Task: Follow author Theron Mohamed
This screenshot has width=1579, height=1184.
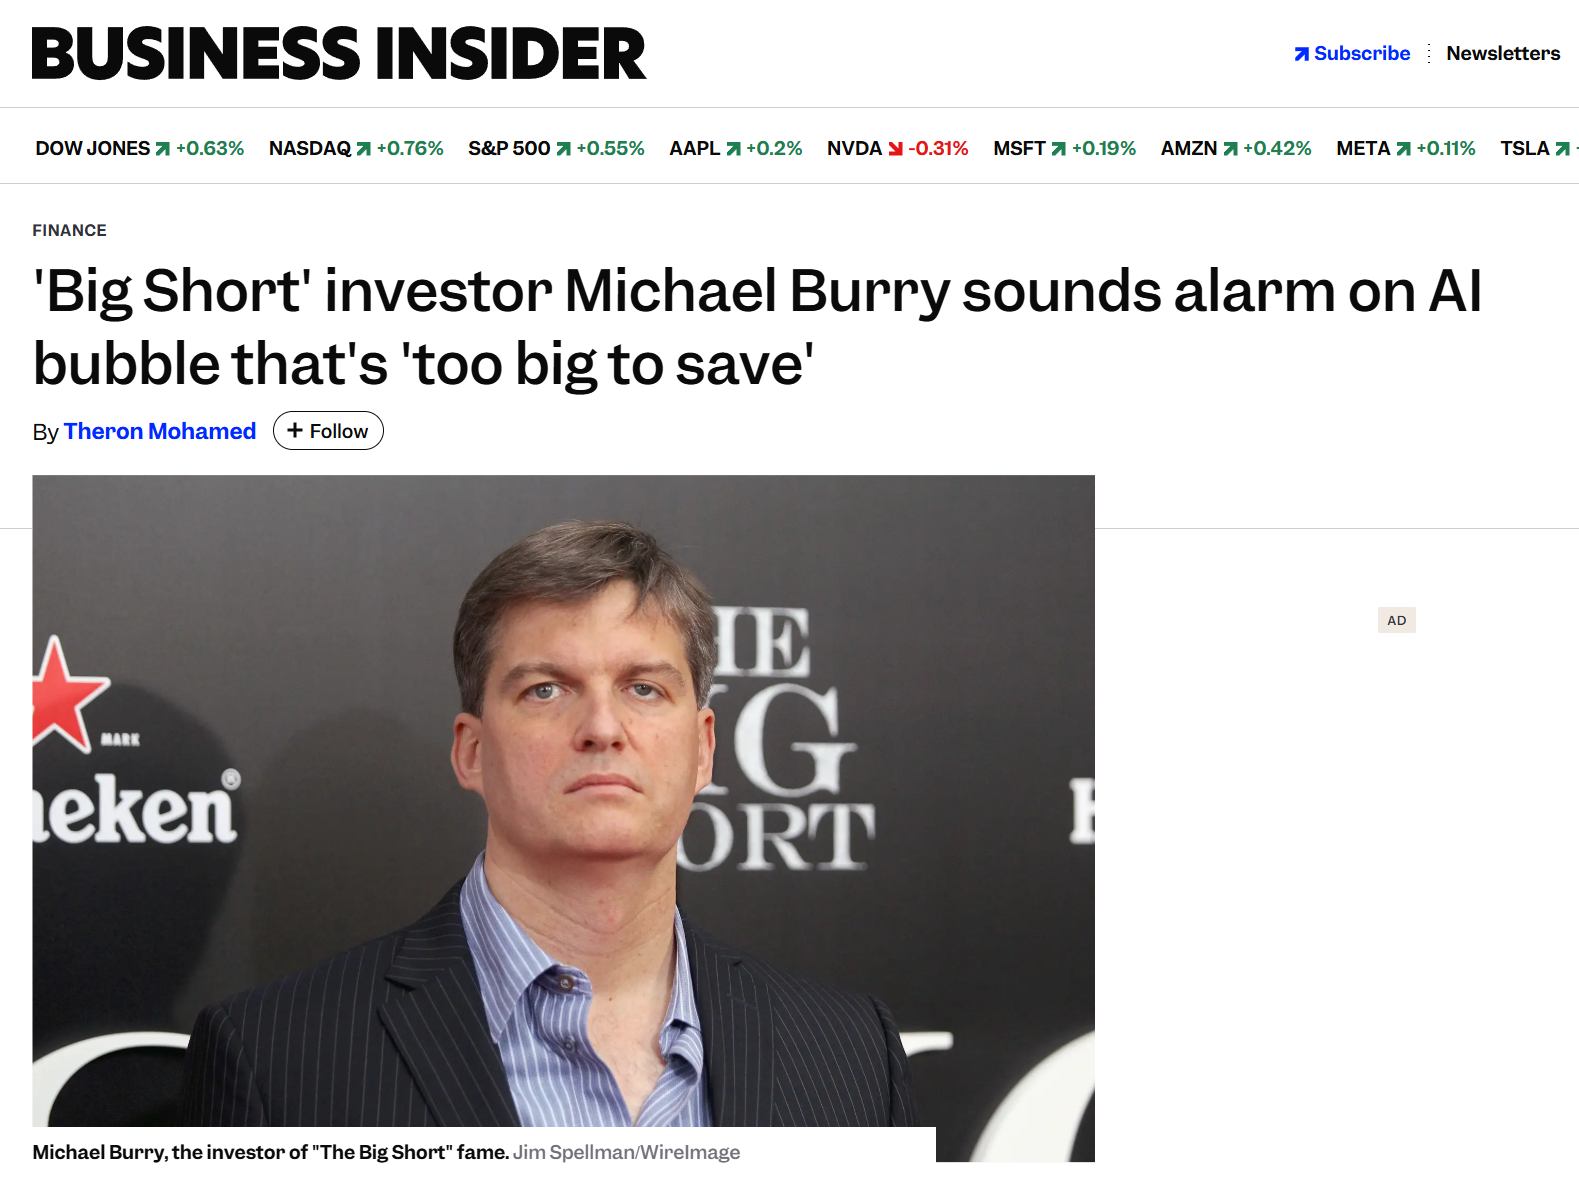Action: pyautogui.click(x=328, y=431)
